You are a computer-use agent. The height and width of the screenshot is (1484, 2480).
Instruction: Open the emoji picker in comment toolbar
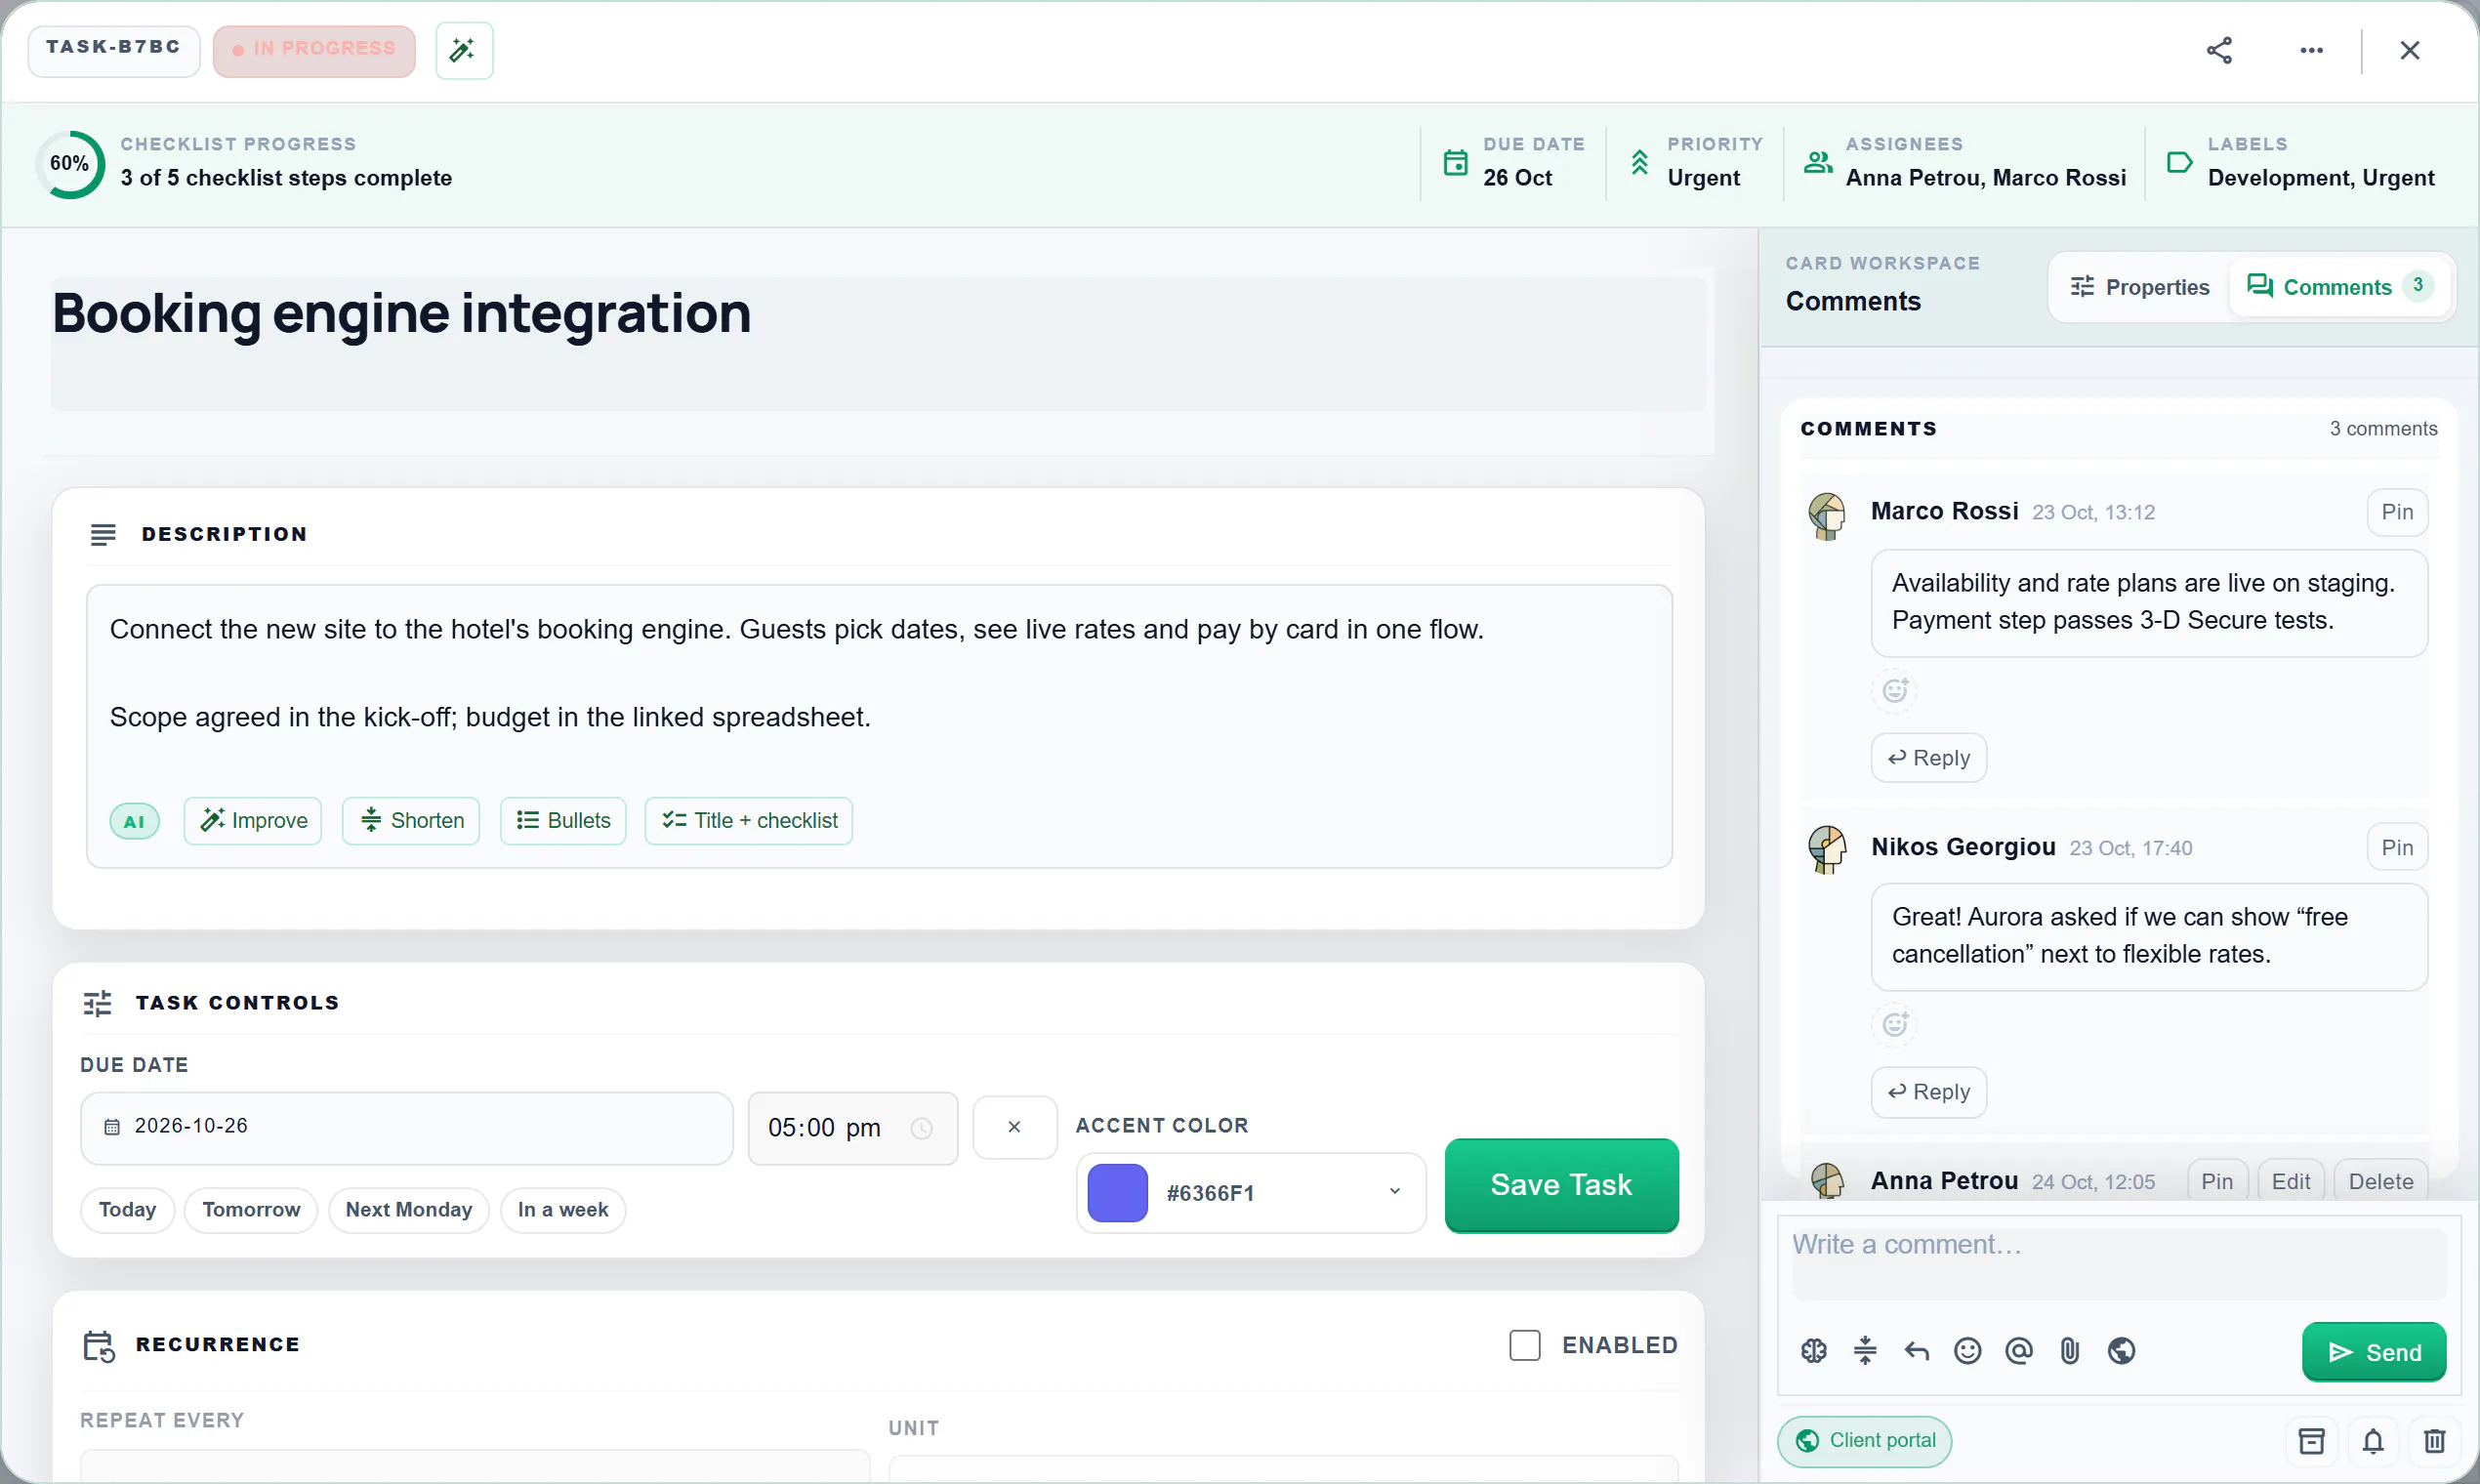[1967, 1351]
